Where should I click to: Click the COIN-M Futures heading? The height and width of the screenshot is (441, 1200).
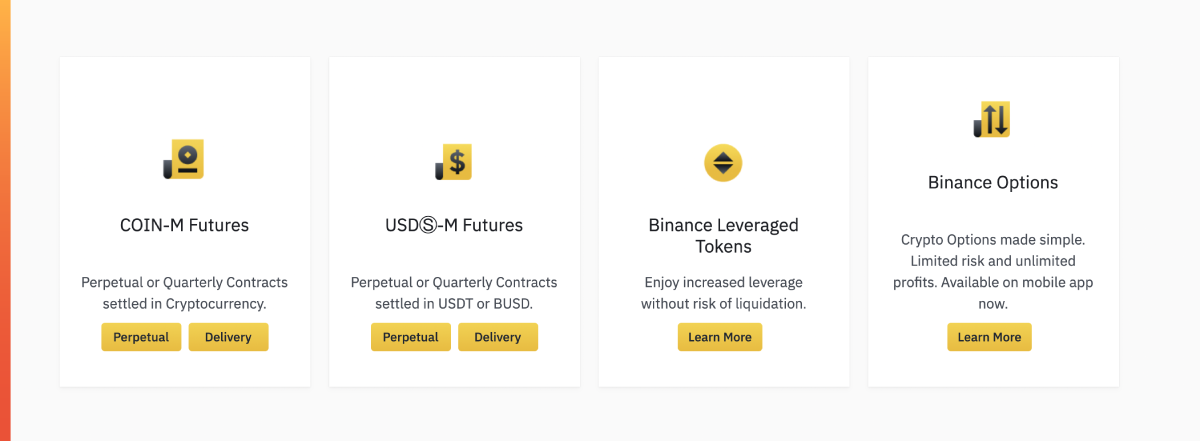[x=185, y=225]
